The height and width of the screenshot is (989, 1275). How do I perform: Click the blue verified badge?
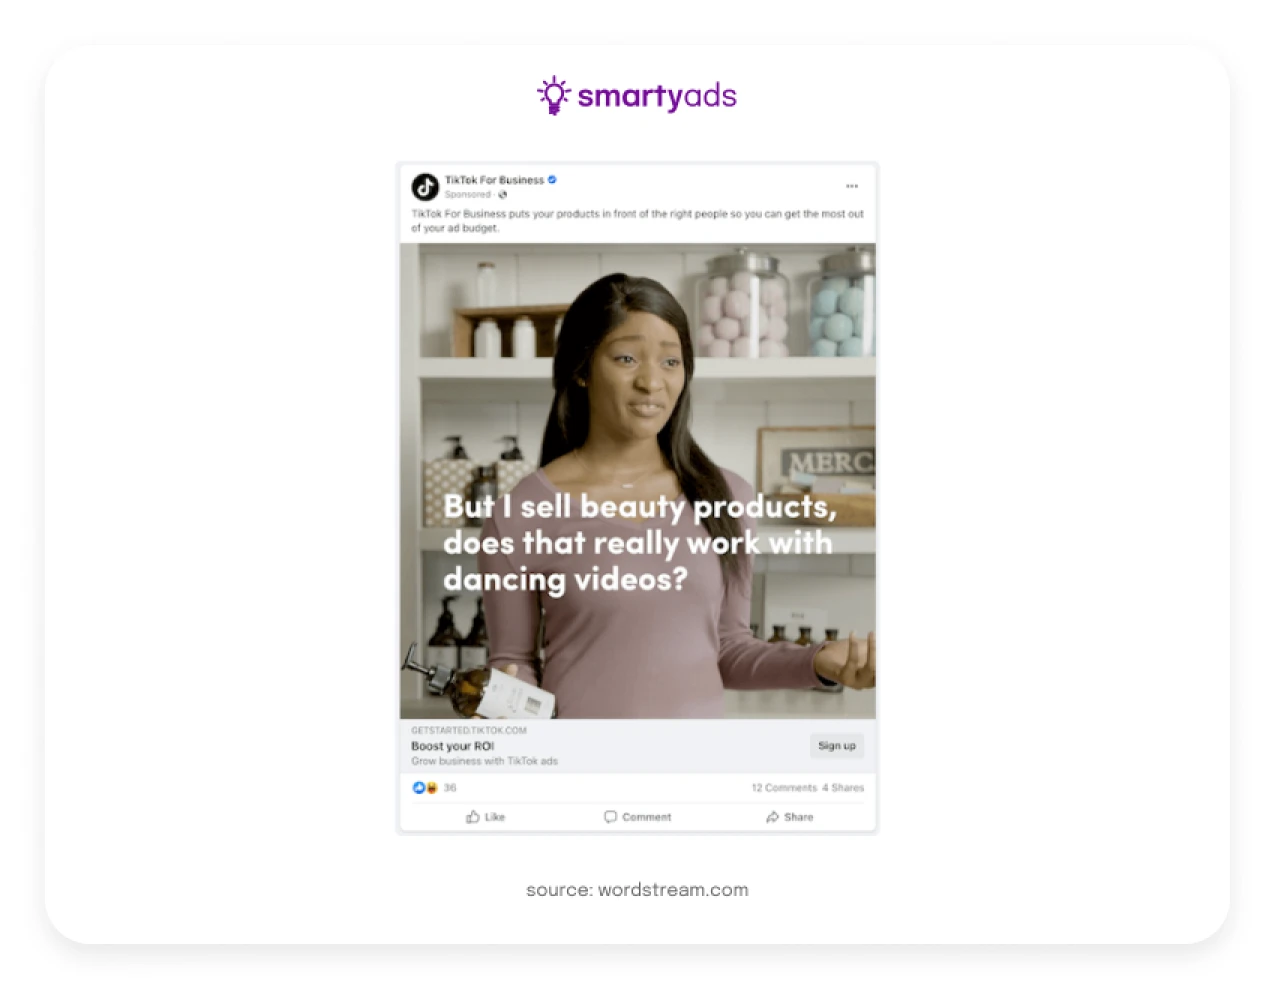pos(552,180)
